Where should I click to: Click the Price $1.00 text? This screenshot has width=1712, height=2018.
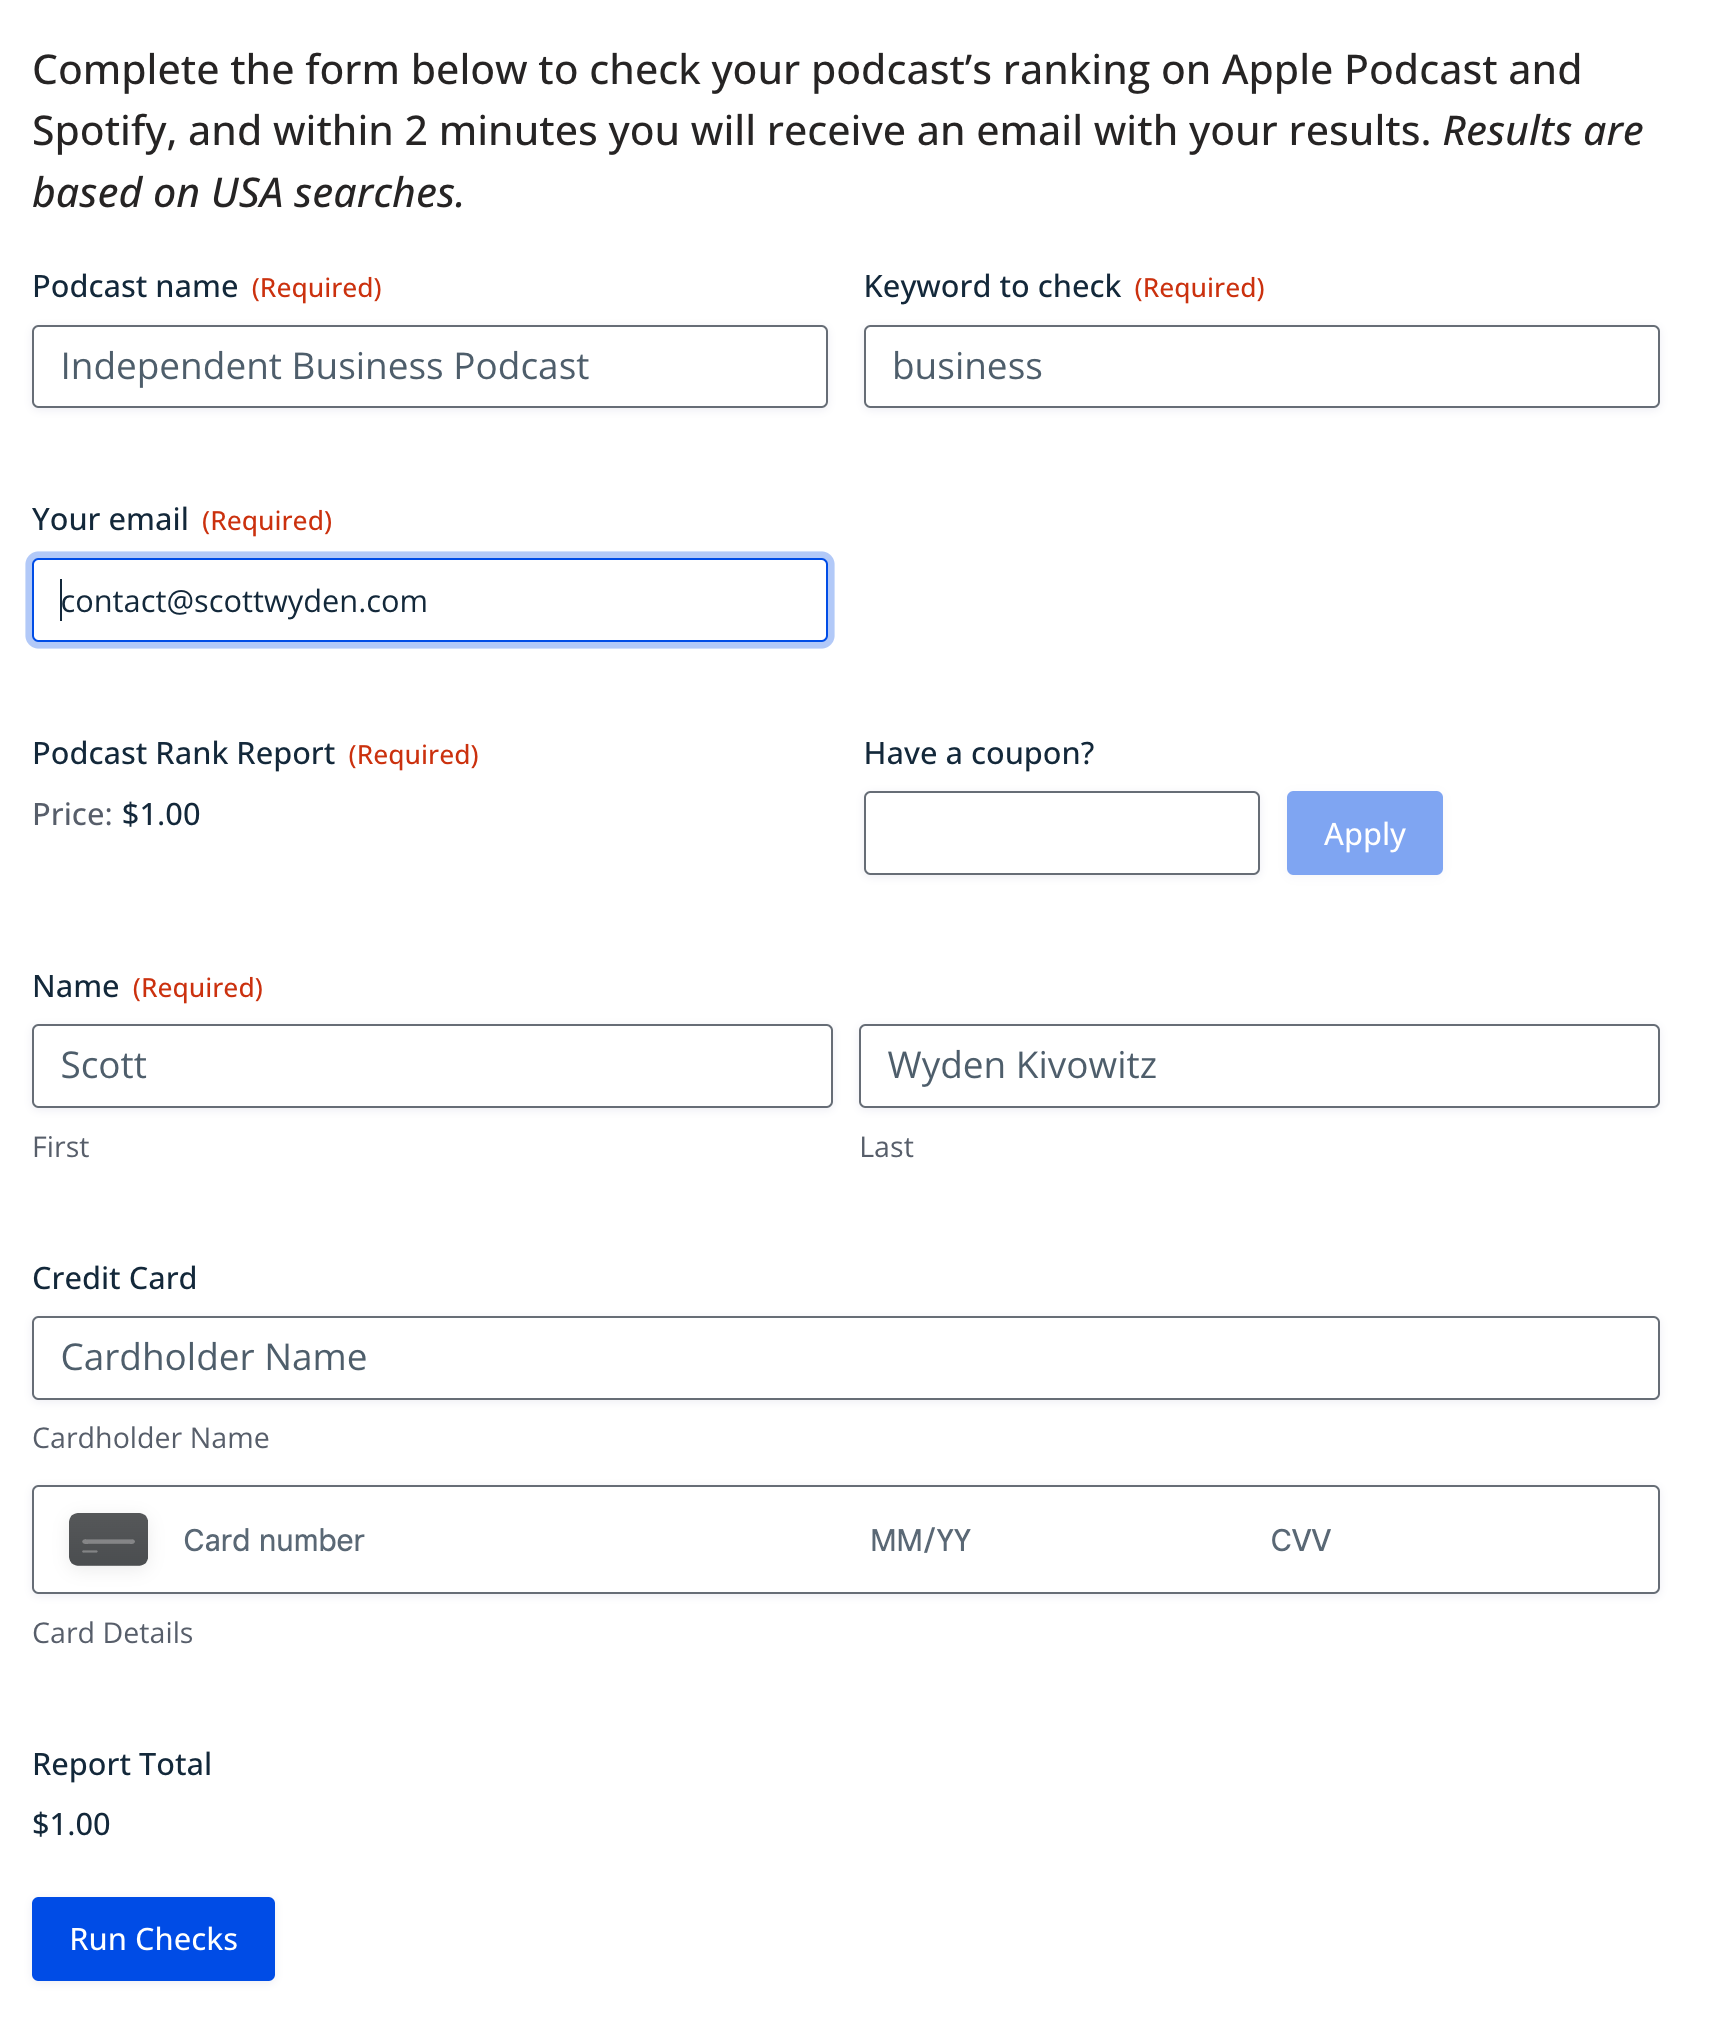point(116,814)
